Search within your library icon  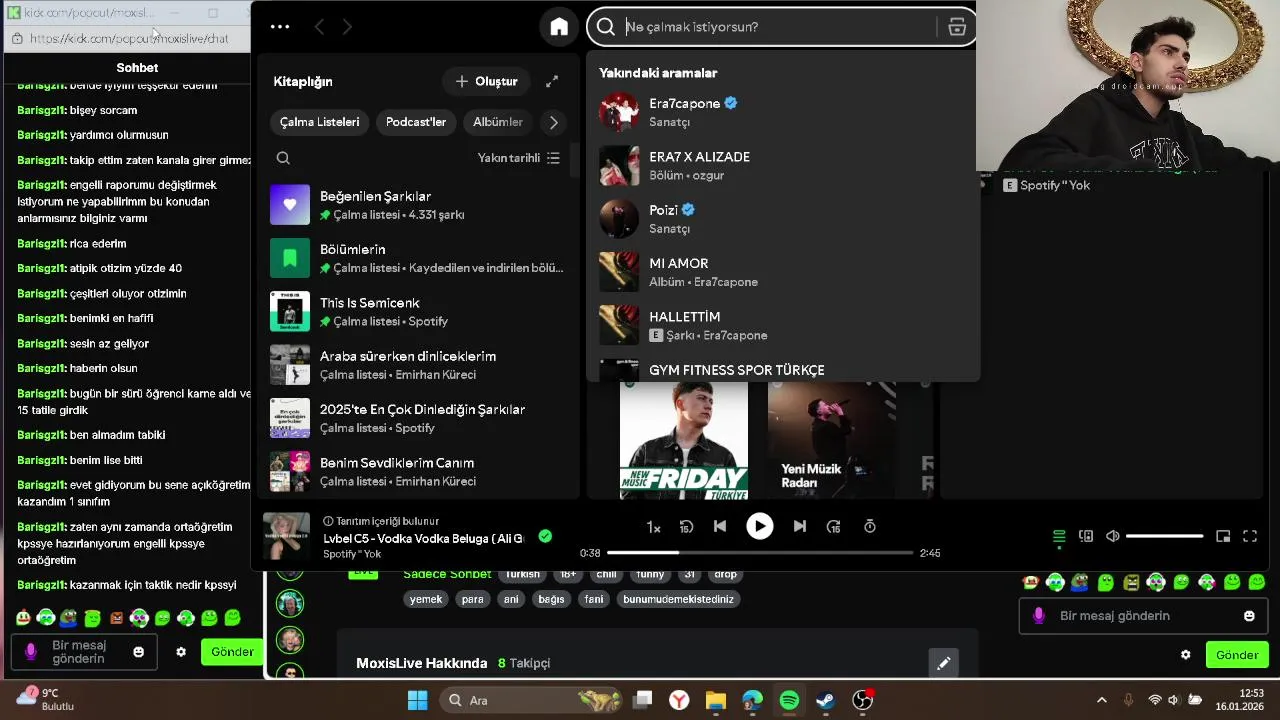click(x=283, y=158)
